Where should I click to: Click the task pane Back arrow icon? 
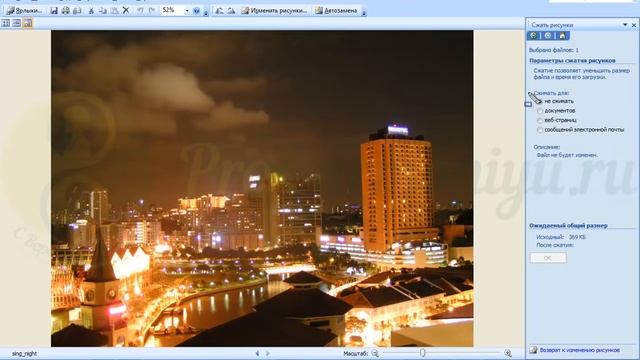click(533, 36)
